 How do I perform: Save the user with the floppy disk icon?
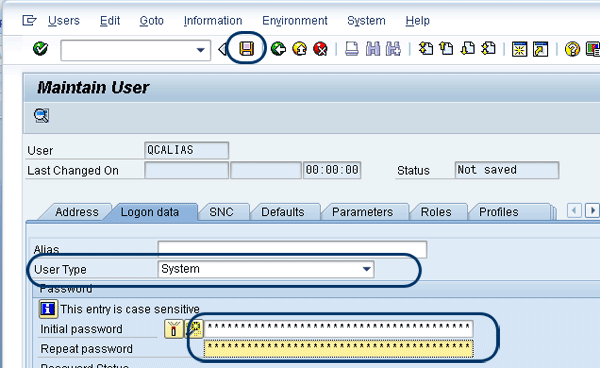click(246, 49)
